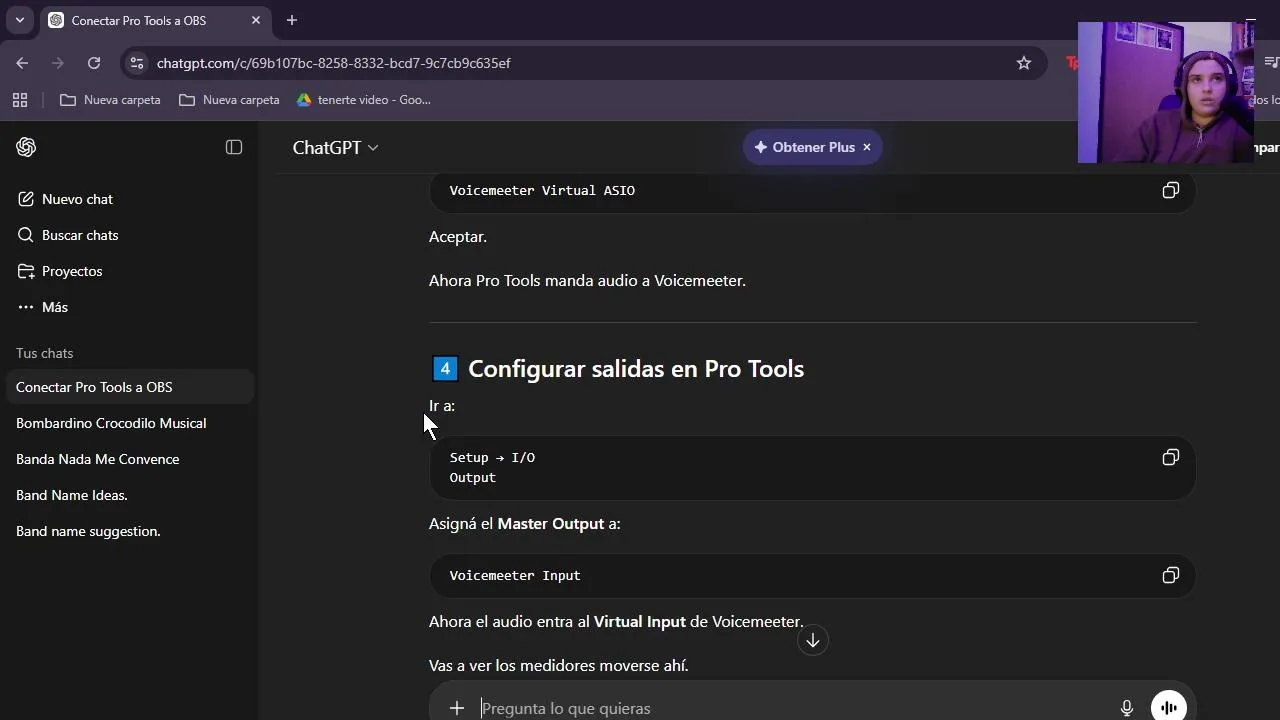Activate the microphone dictation icon
This screenshot has width=1280, height=720.
pyautogui.click(x=1127, y=708)
